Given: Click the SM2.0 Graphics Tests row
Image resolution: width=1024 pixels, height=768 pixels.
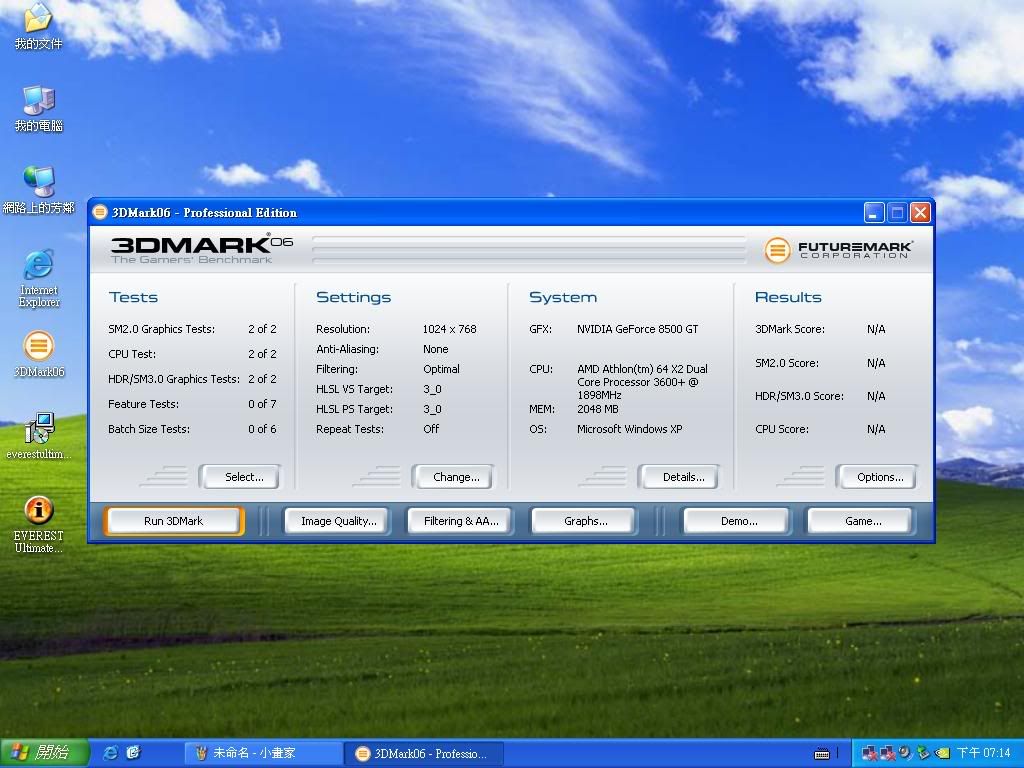Looking at the screenshot, I should click(193, 329).
